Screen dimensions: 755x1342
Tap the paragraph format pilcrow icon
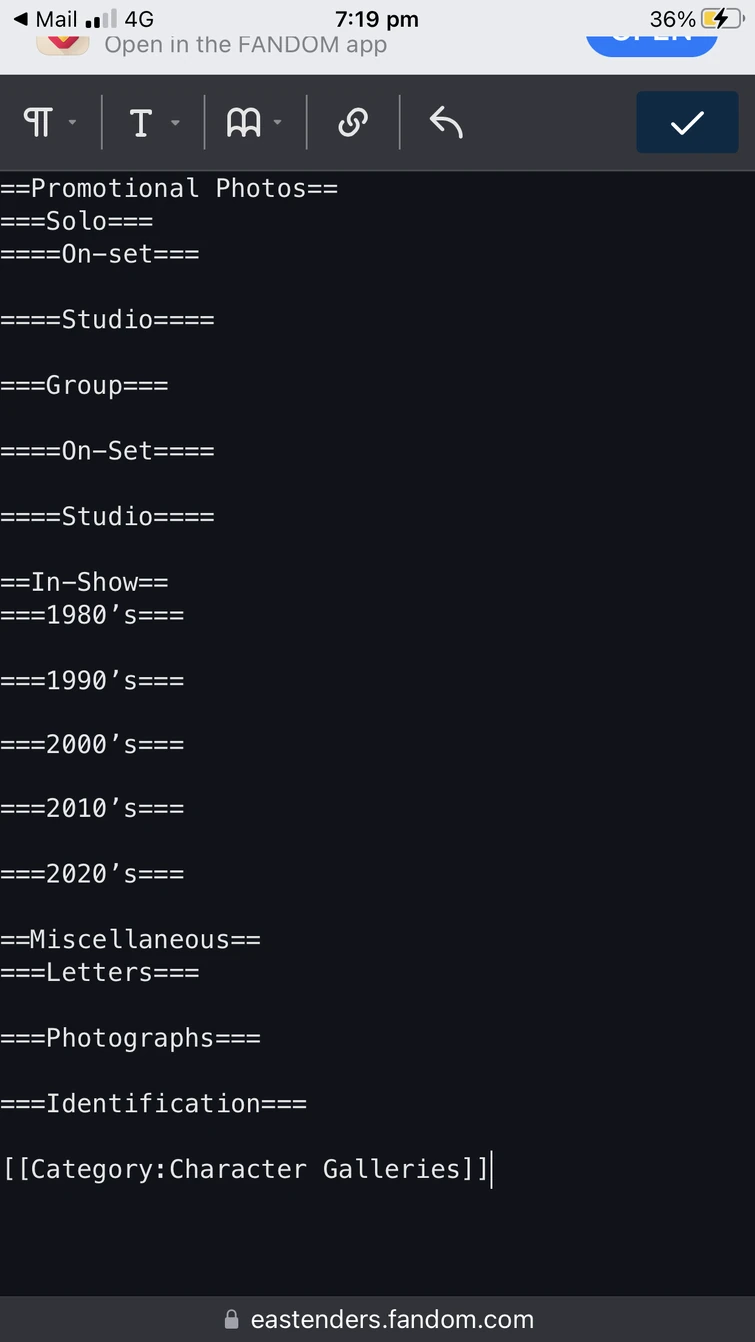(x=37, y=123)
